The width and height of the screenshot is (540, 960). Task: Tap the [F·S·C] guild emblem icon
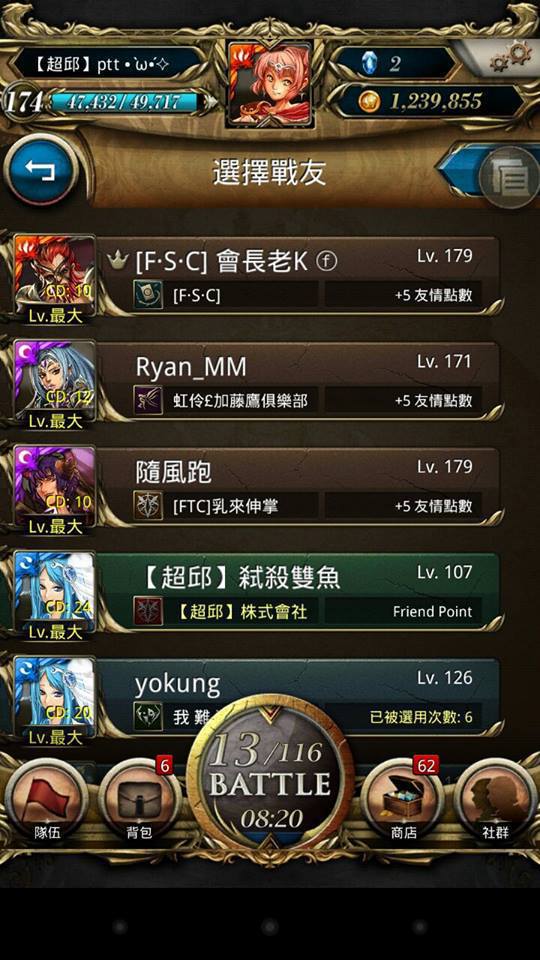[x=148, y=295]
